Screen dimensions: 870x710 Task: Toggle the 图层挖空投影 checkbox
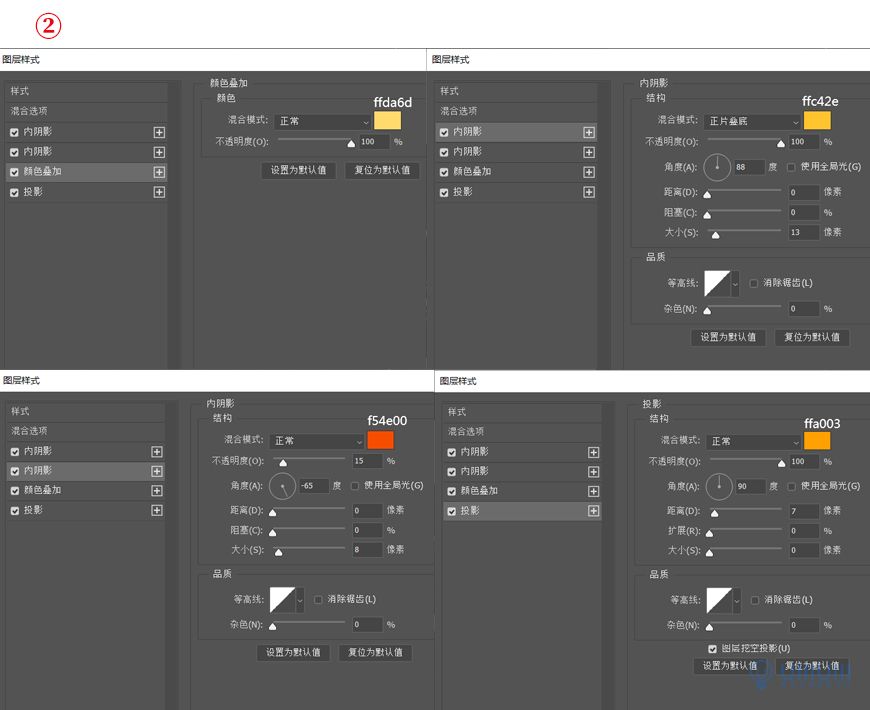tap(714, 648)
